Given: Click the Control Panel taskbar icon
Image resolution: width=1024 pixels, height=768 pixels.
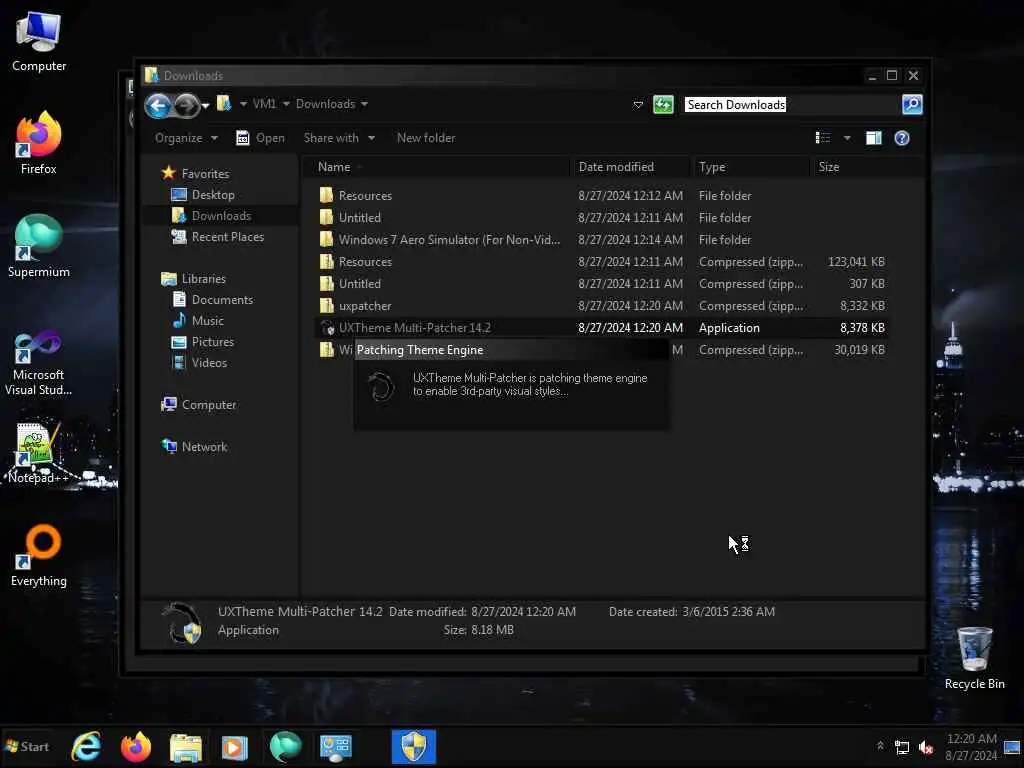Looking at the screenshot, I should [x=336, y=746].
